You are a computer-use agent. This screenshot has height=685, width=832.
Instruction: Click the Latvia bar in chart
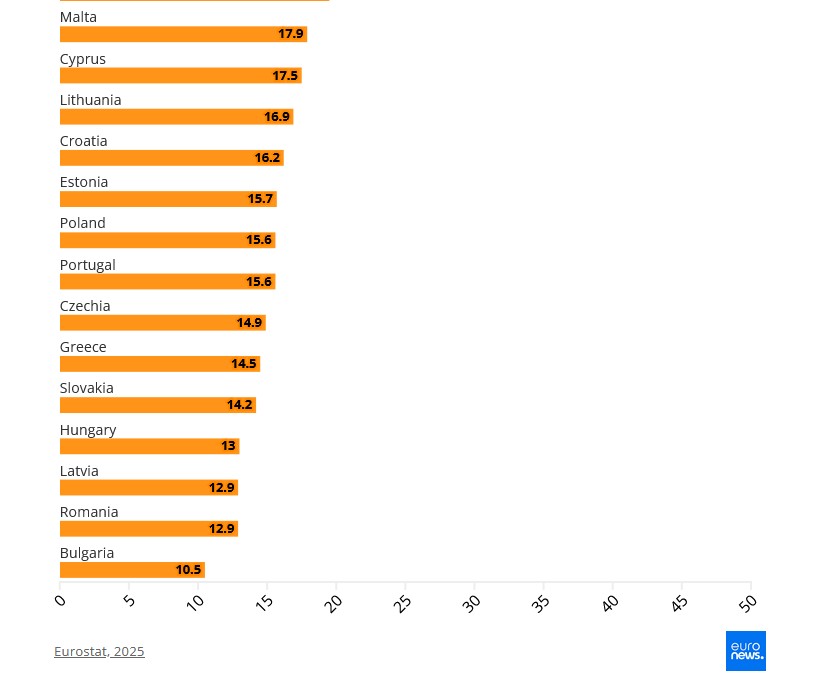[x=149, y=488]
